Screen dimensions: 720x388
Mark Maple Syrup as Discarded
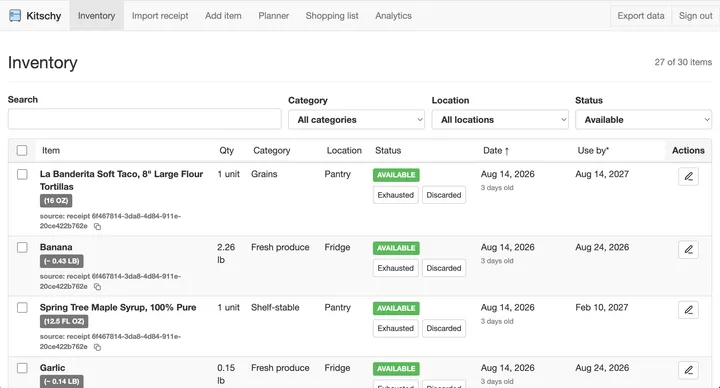[444, 328]
